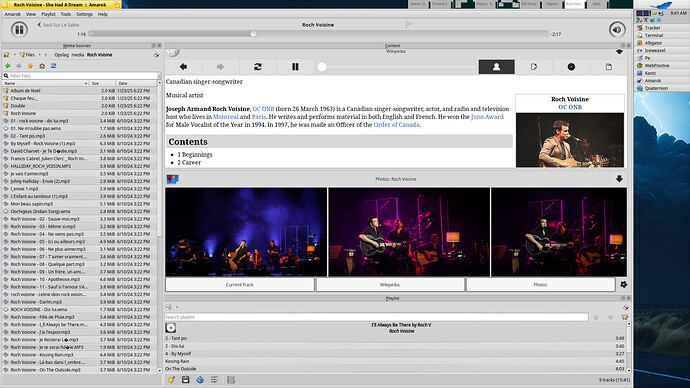
Task: Click the Wikipedia applet slider handle
Action: click(x=322, y=66)
